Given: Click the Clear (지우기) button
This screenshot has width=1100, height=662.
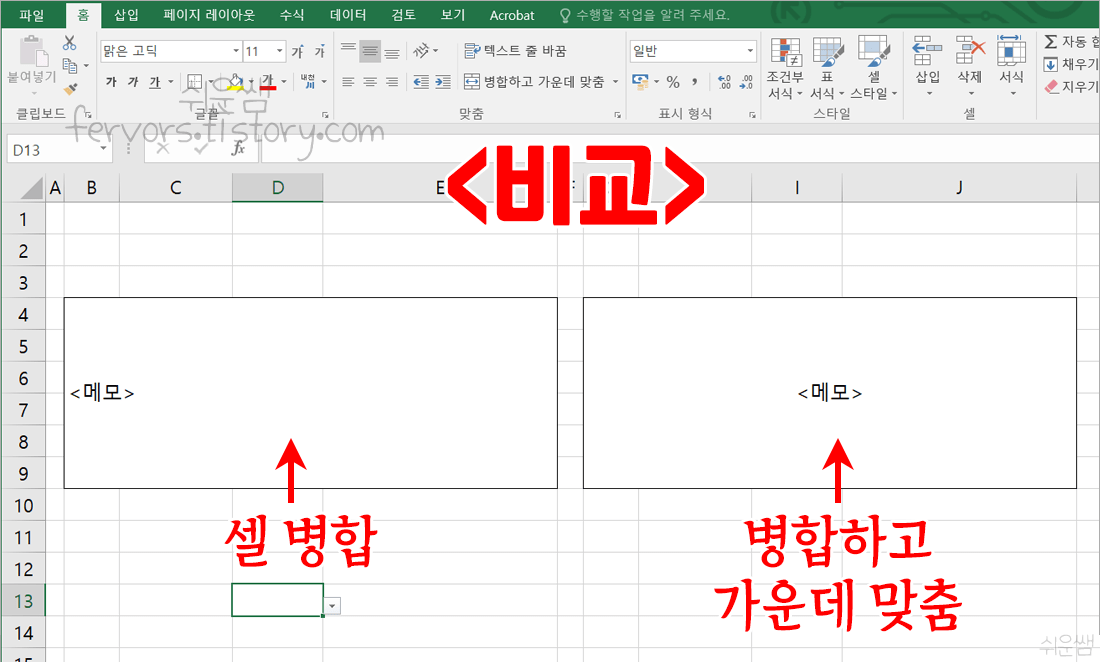Looking at the screenshot, I should point(1071,86).
